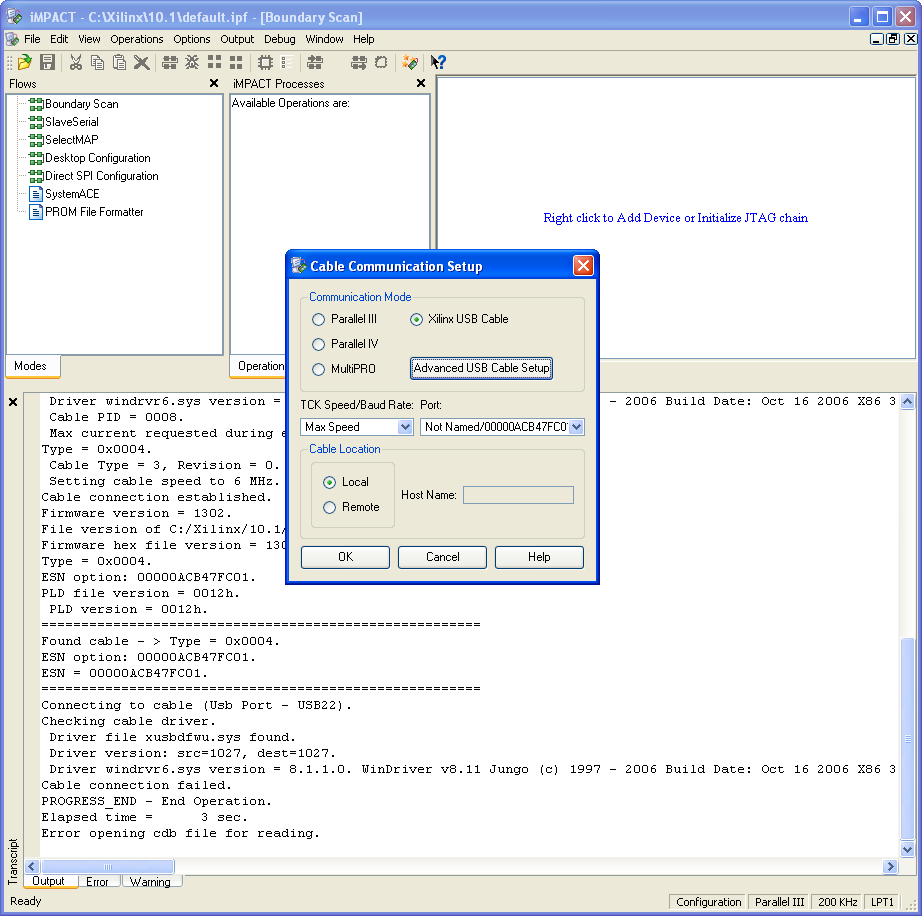922x916 pixels.
Task: Open the File menu
Action: tap(32, 39)
